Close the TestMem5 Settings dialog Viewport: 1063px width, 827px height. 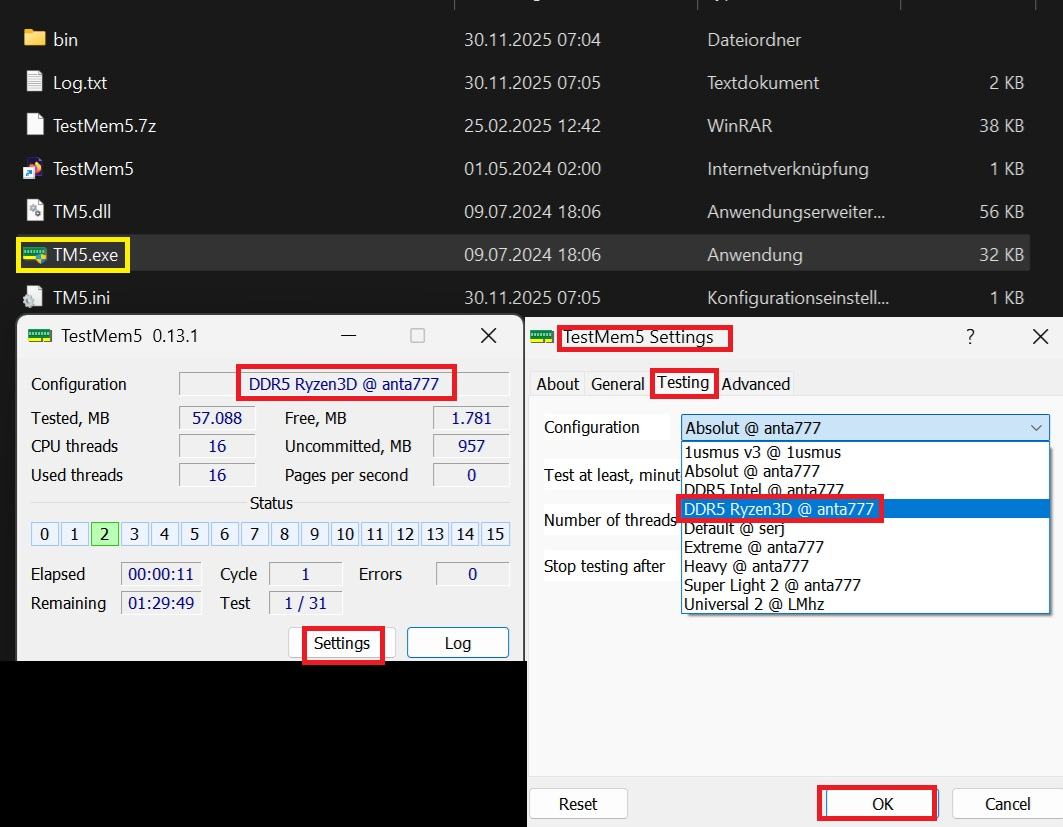pyautogui.click(x=1040, y=336)
